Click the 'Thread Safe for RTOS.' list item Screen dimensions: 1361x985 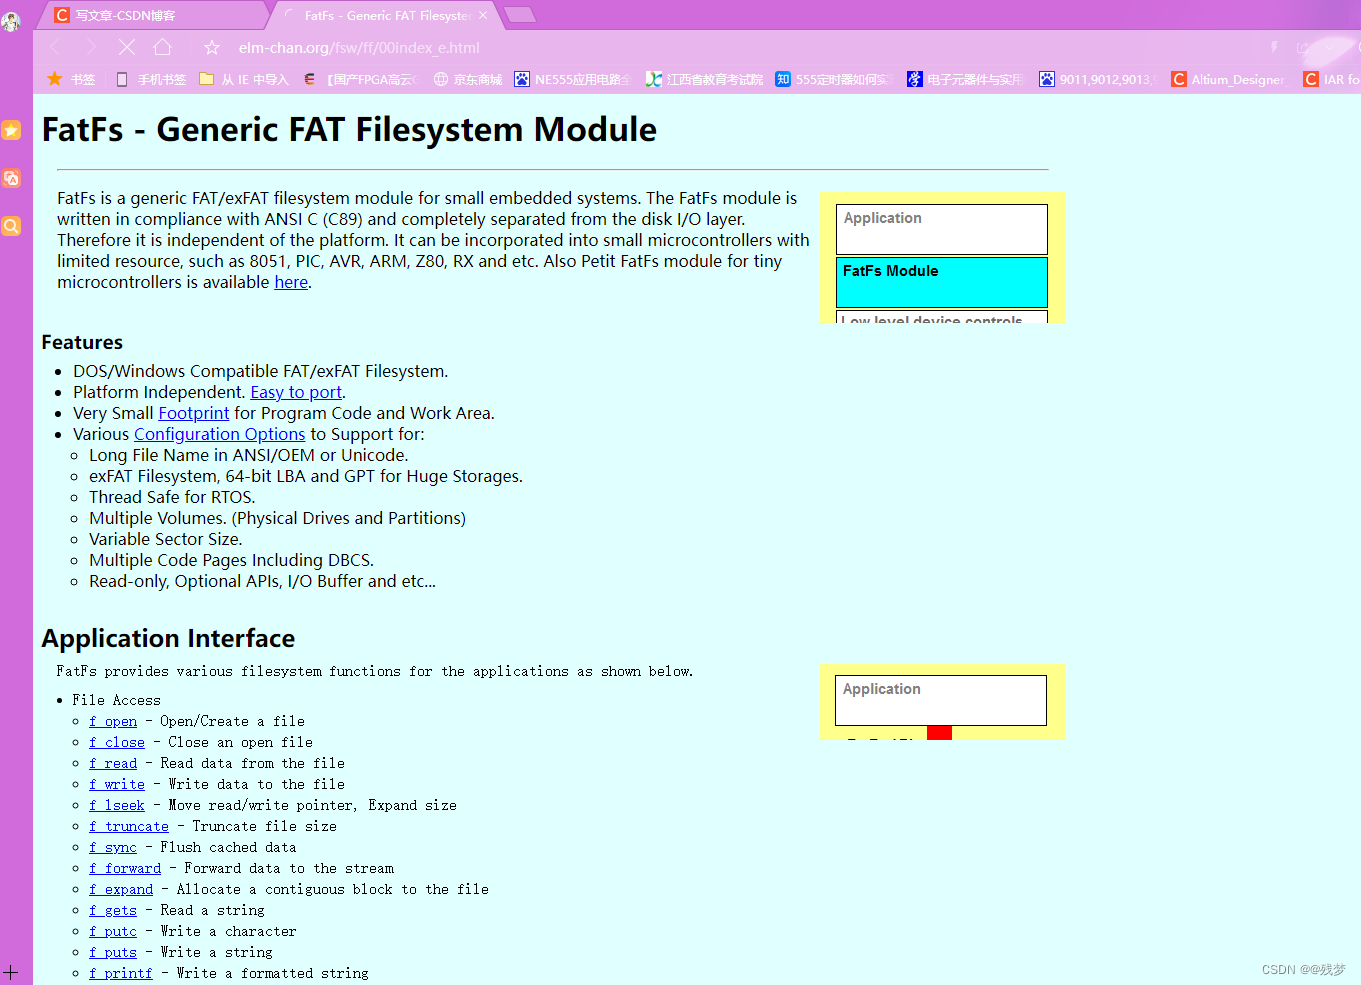pyautogui.click(x=172, y=497)
